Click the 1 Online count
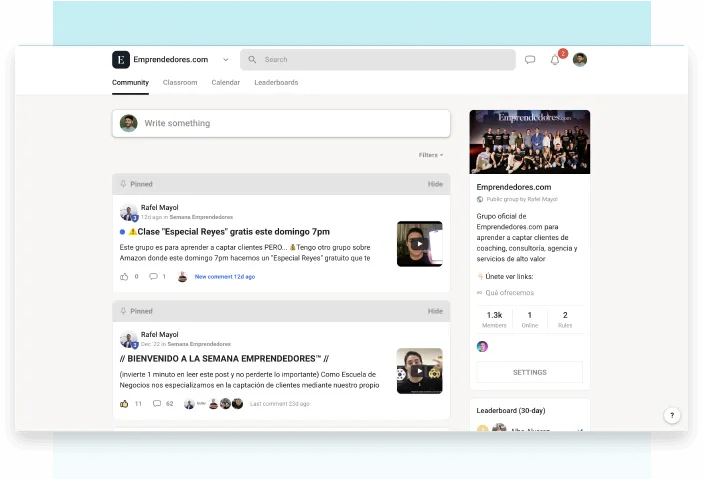The image size is (704, 479). [x=530, y=319]
